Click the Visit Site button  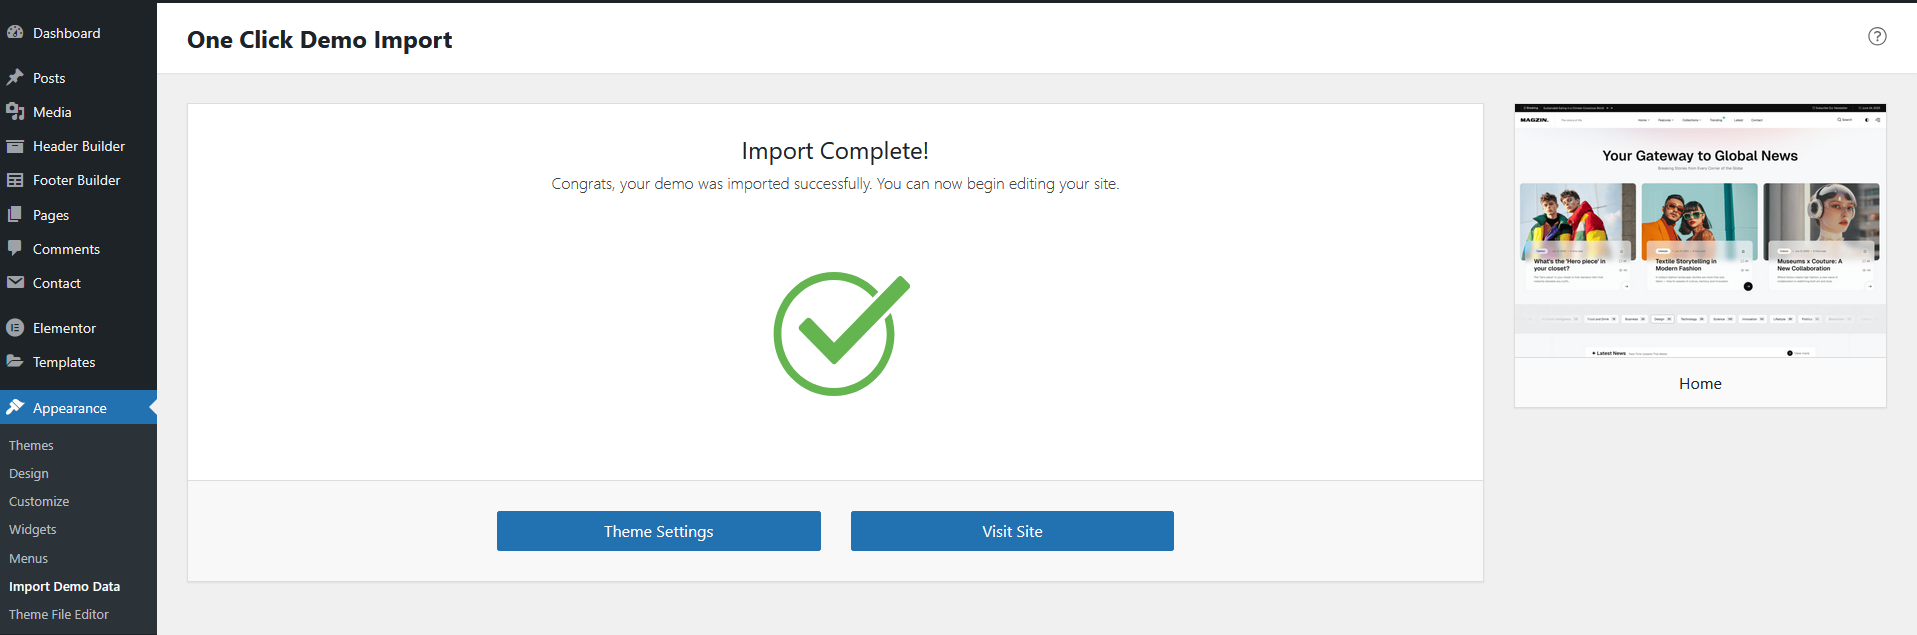point(1012,531)
